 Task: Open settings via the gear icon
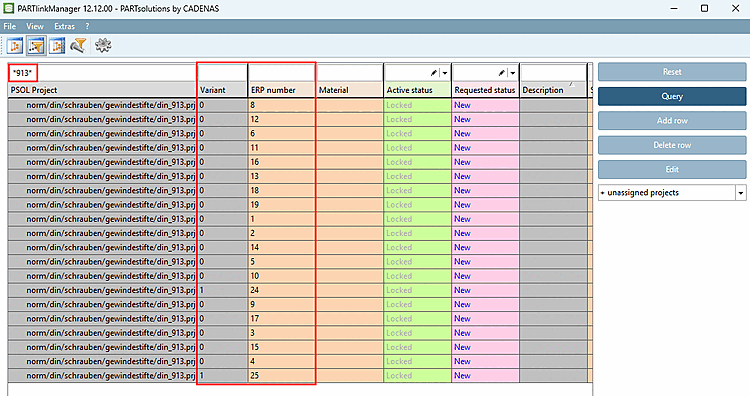[x=103, y=46]
